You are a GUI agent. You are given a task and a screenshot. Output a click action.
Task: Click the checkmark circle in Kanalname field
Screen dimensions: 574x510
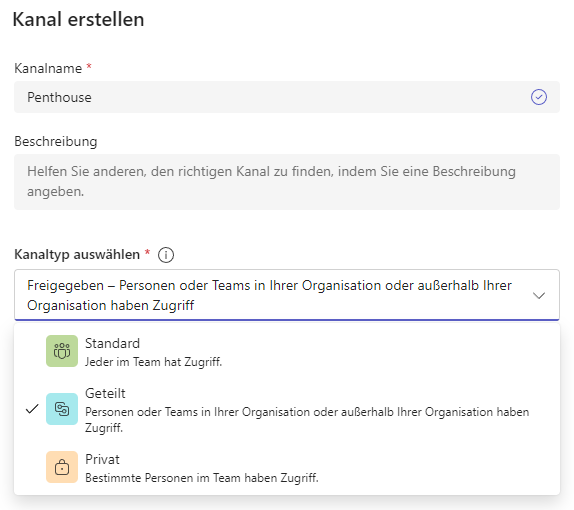(539, 97)
